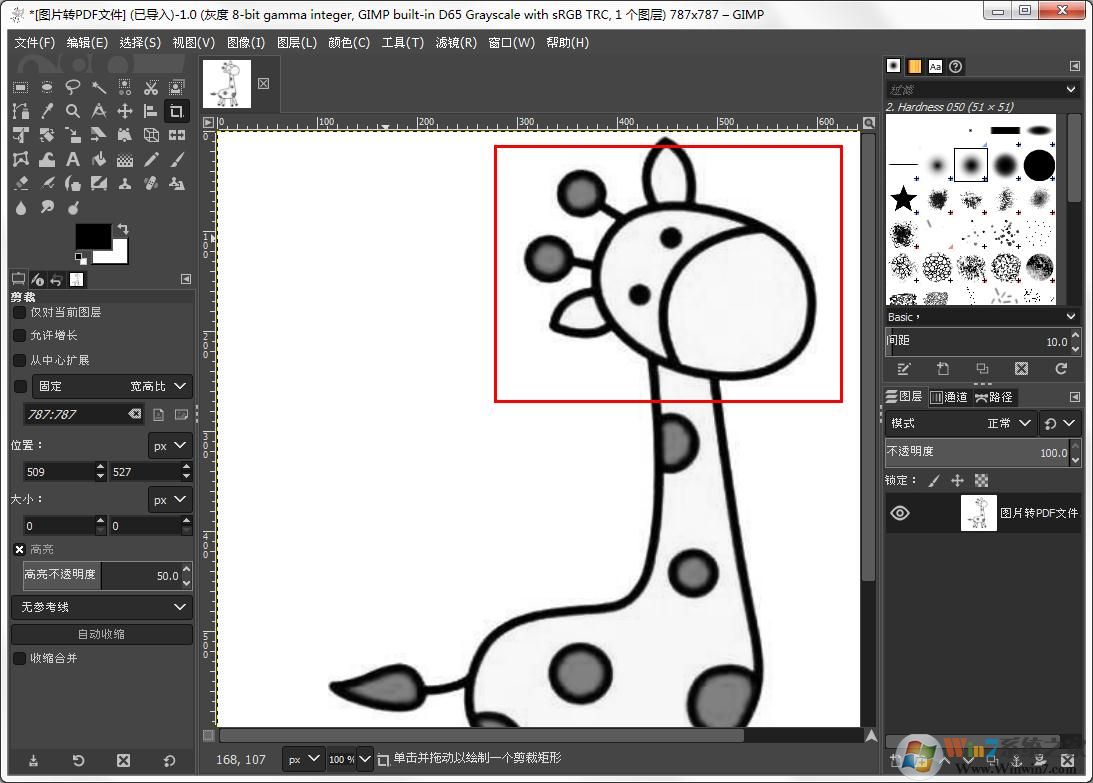
Task: Click the black foreground color swatch
Action: coord(92,236)
